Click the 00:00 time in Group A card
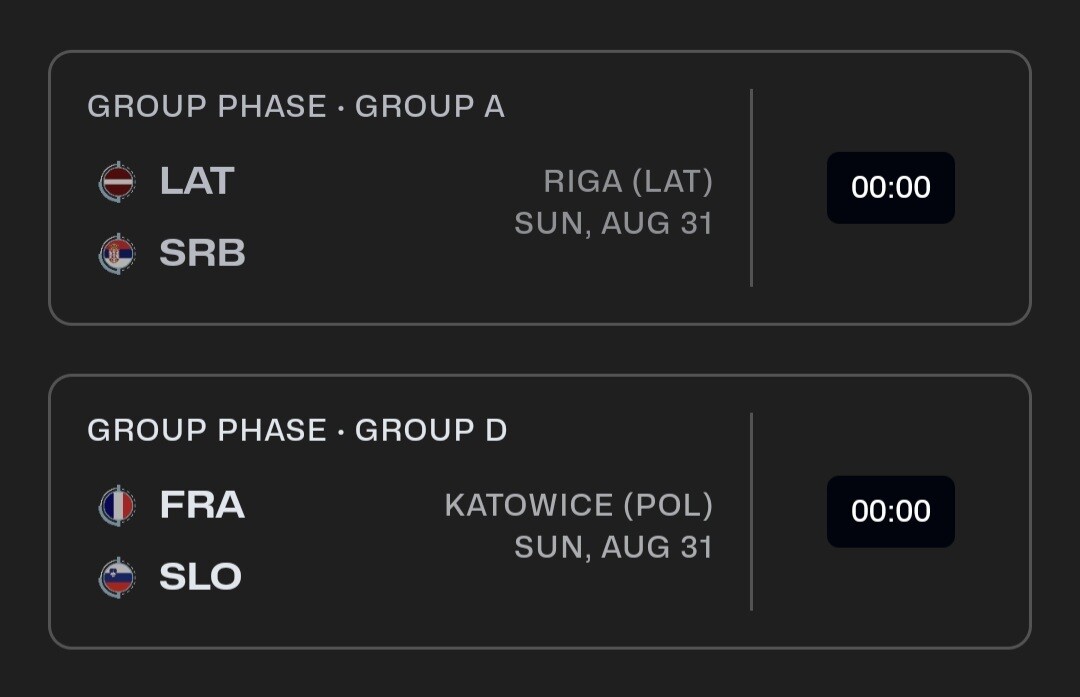The height and width of the screenshot is (697, 1080). coord(890,188)
